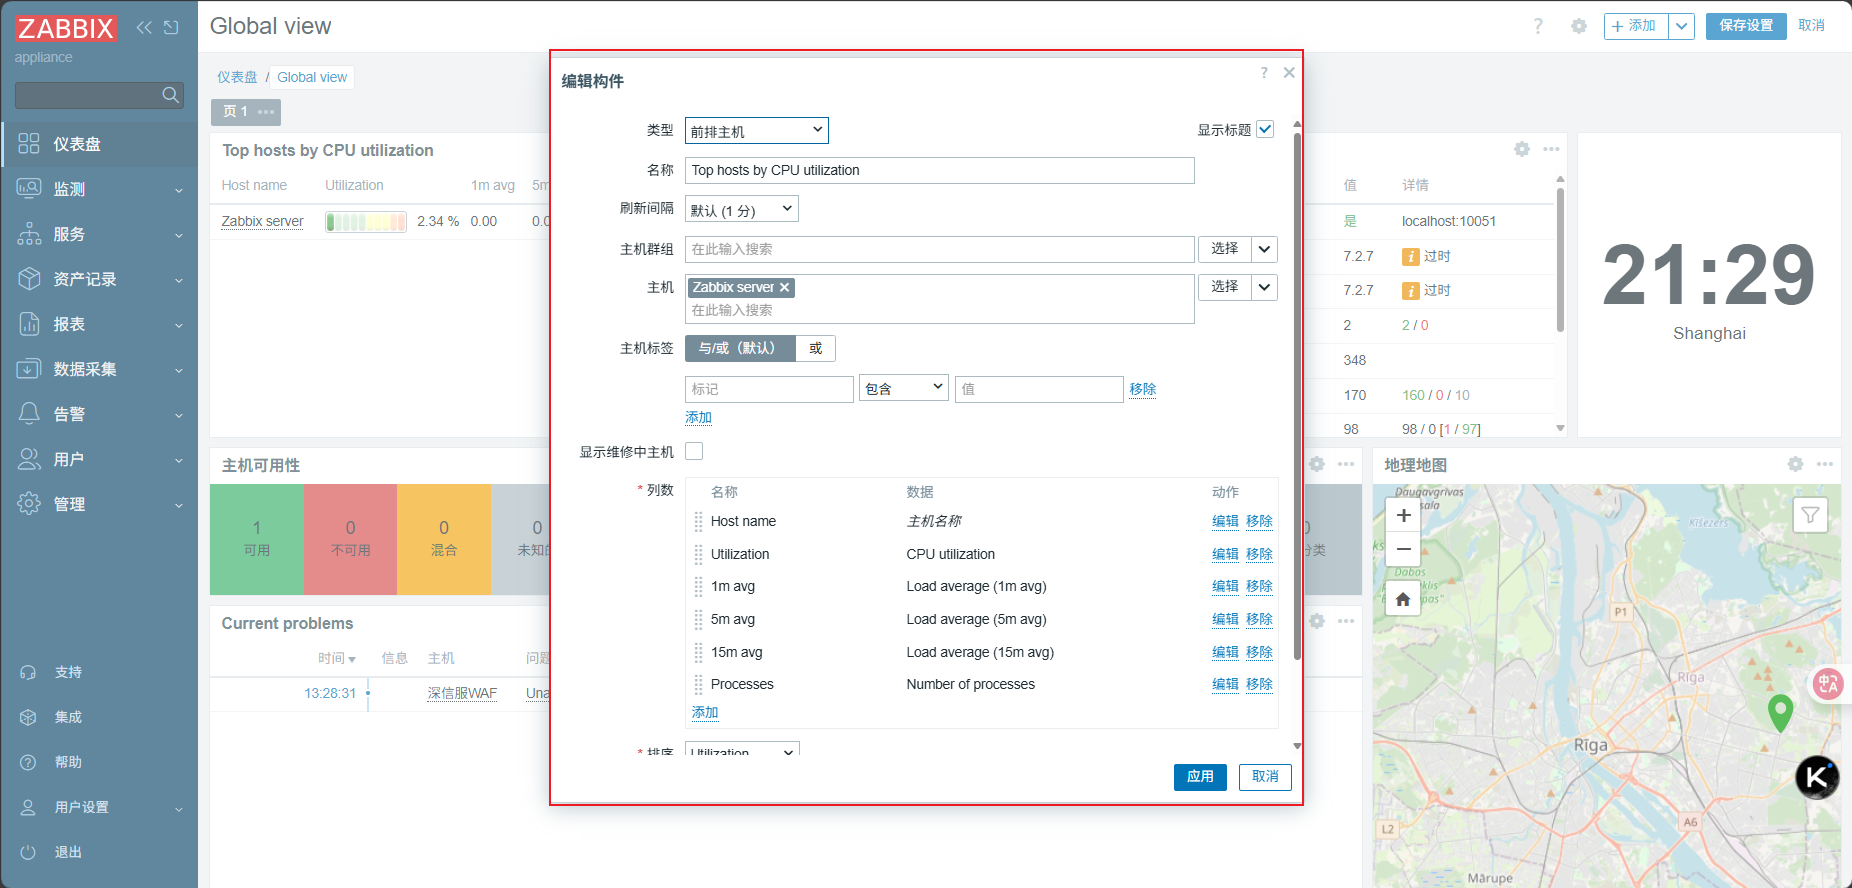Click the page 1 tab three-dots icon

click(266, 112)
